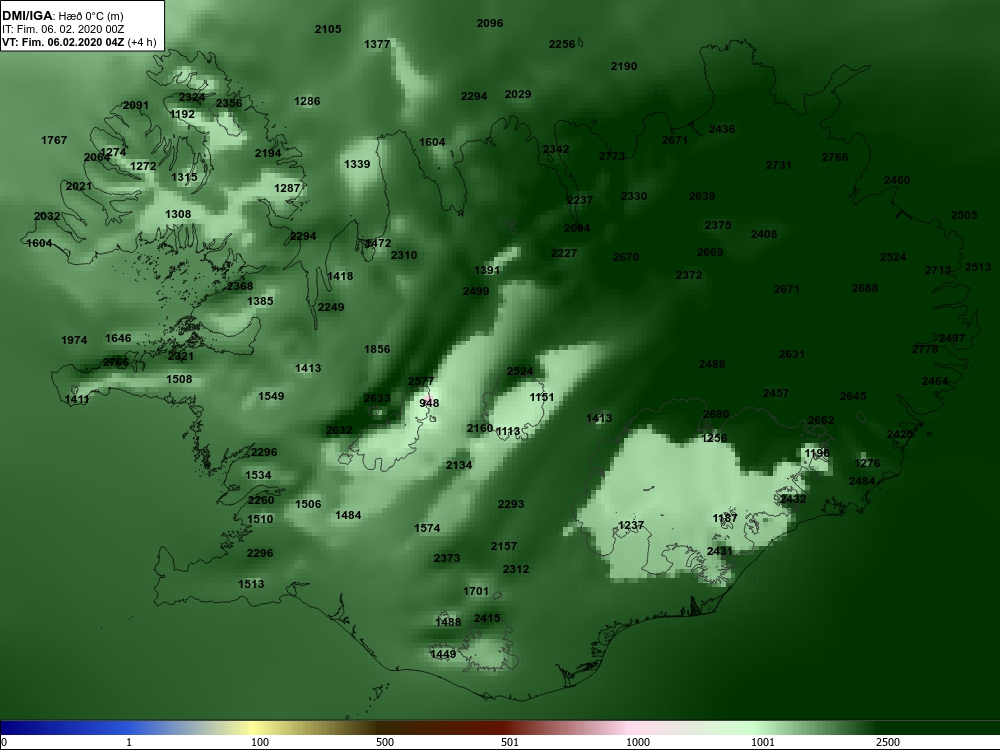1000x750 pixels.
Task: Click the value 1411 on the peninsula tip
Action: coord(77,399)
